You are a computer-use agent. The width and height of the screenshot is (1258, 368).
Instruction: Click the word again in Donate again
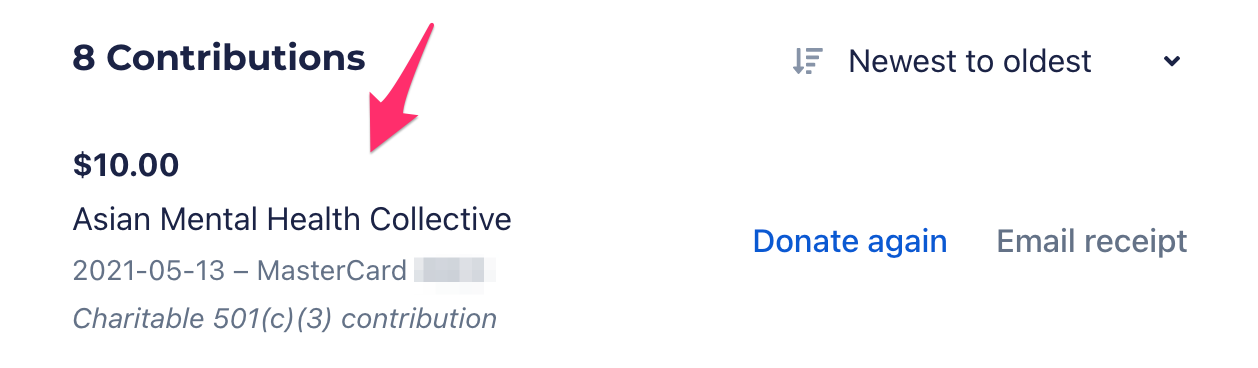(903, 243)
